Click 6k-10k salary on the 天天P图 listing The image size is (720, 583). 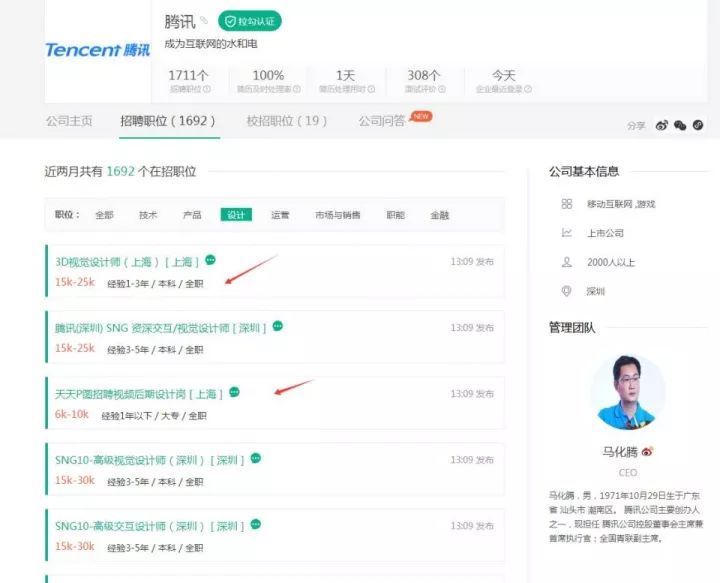click(x=72, y=415)
